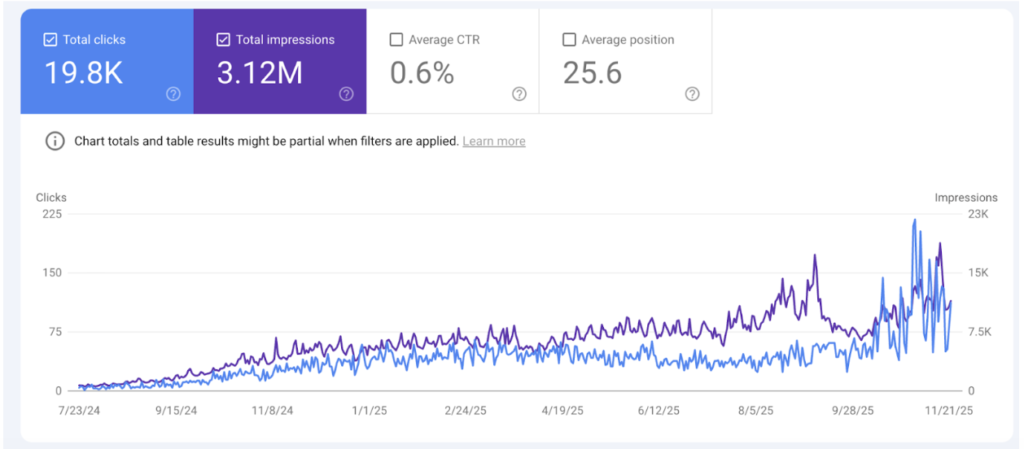Viewport: 1024px width, 449px height.
Task: Open help icon in Total impressions card
Action: pyautogui.click(x=346, y=94)
